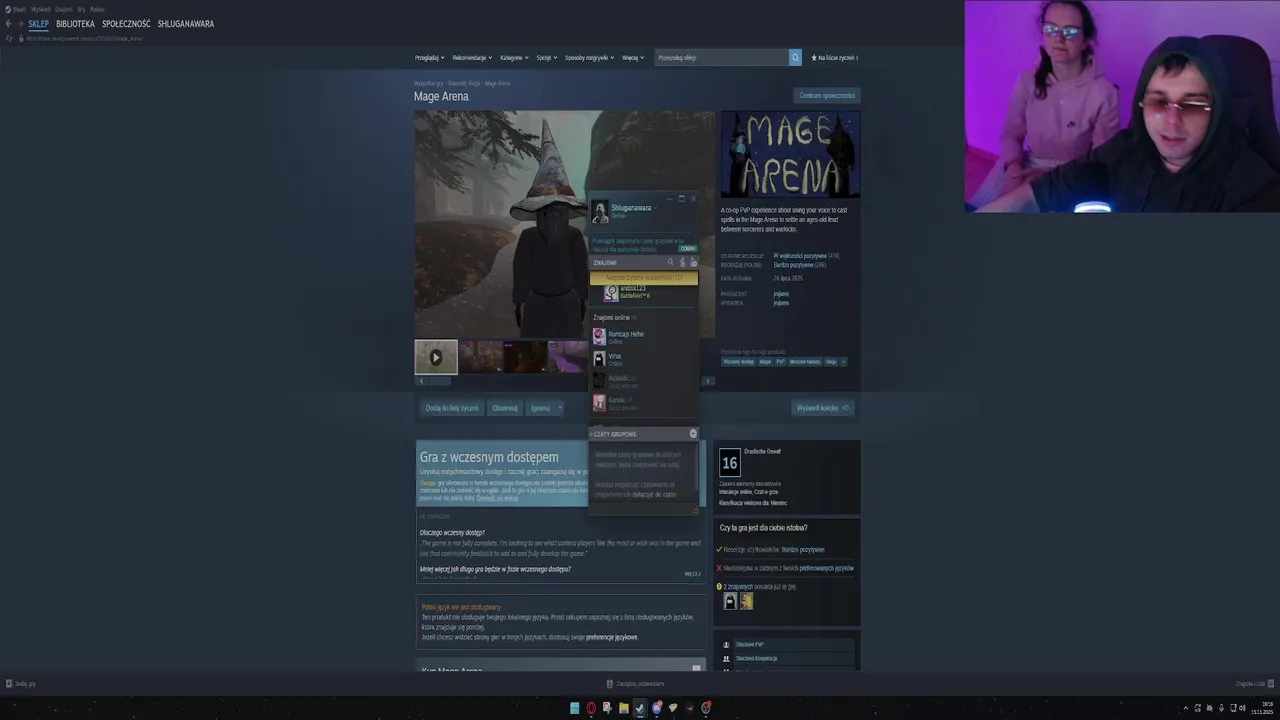
Task: Open Zarządzaj pobieraniem in bottom bar
Action: click(636, 684)
